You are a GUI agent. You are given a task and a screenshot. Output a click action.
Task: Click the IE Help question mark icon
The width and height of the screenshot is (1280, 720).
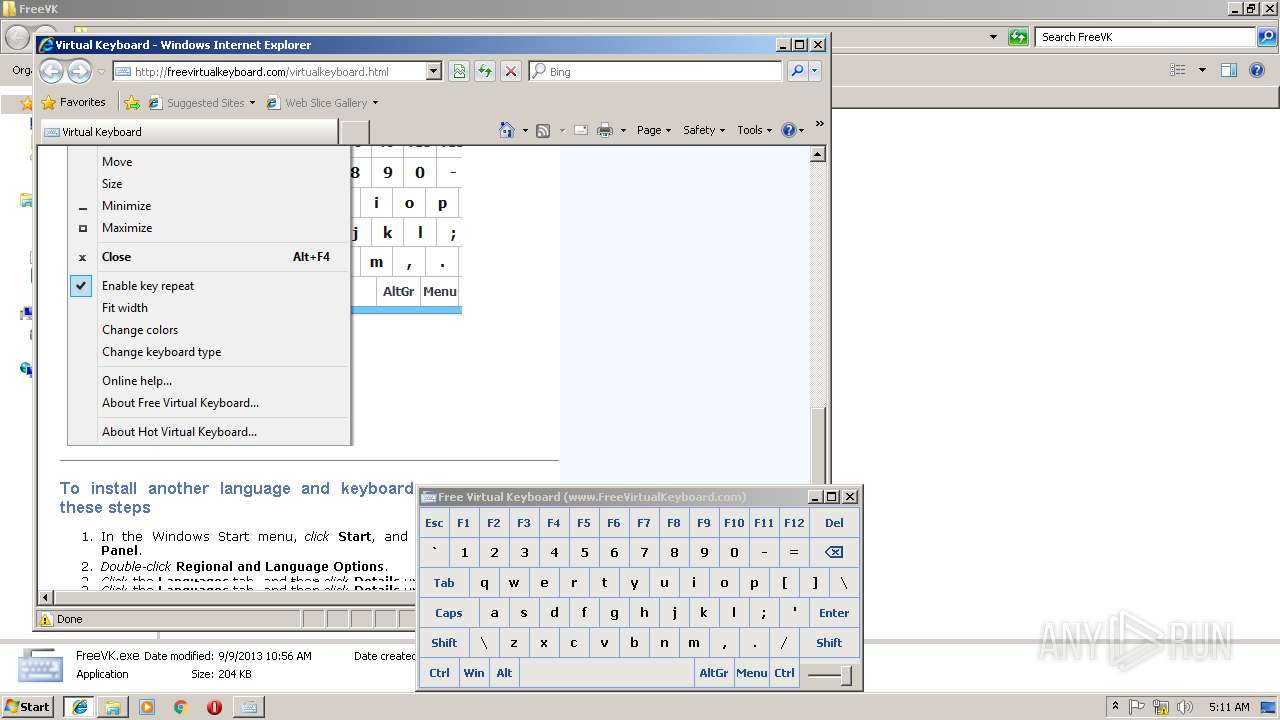click(788, 130)
